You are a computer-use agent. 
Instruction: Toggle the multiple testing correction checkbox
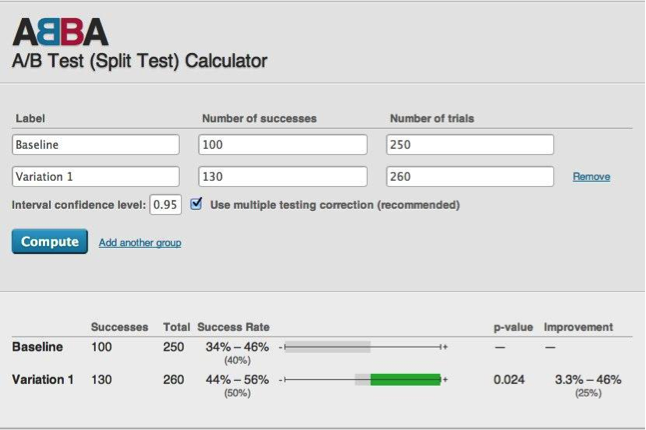[x=196, y=205]
